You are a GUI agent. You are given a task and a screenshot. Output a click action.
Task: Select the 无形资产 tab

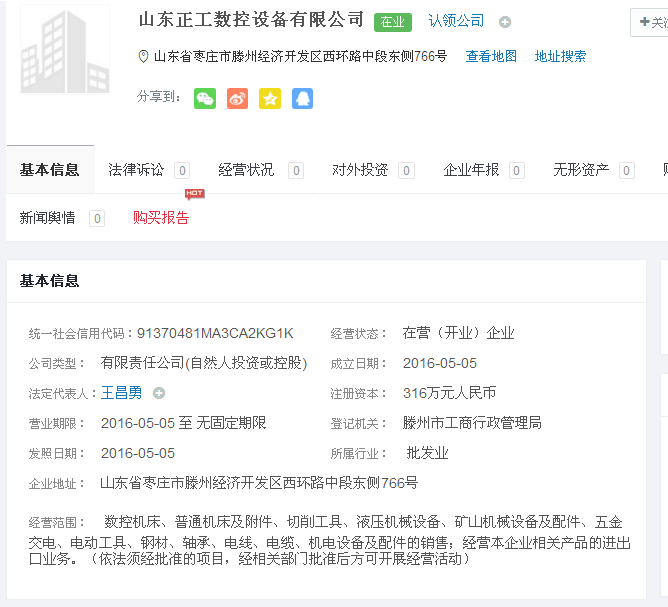click(581, 170)
